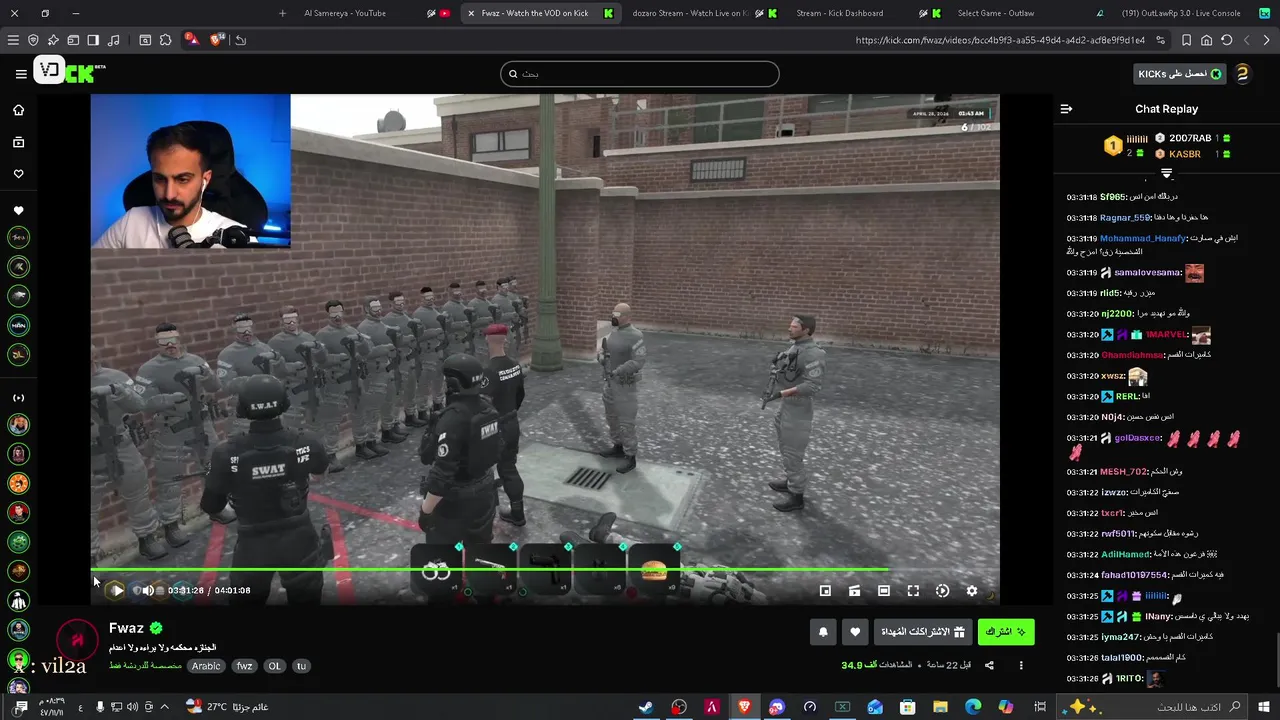Open the browse sidebar icon

pyautogui.click(x=18, y=143)
